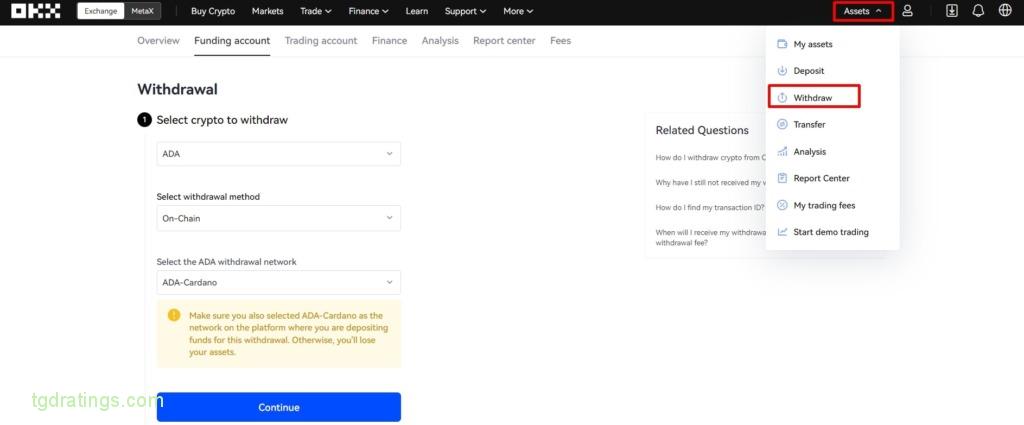Click the Withdrawal page heading
1024x425 pixels.
pyautogui.click(x=177, y=89)
